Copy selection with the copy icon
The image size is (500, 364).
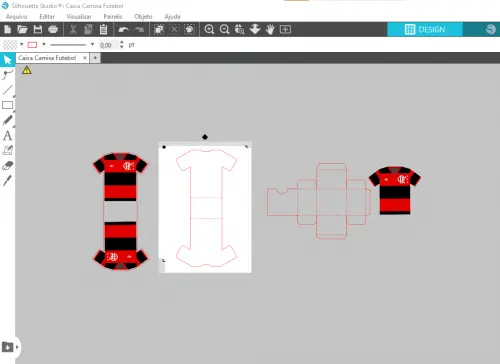(x=88, y=30)
